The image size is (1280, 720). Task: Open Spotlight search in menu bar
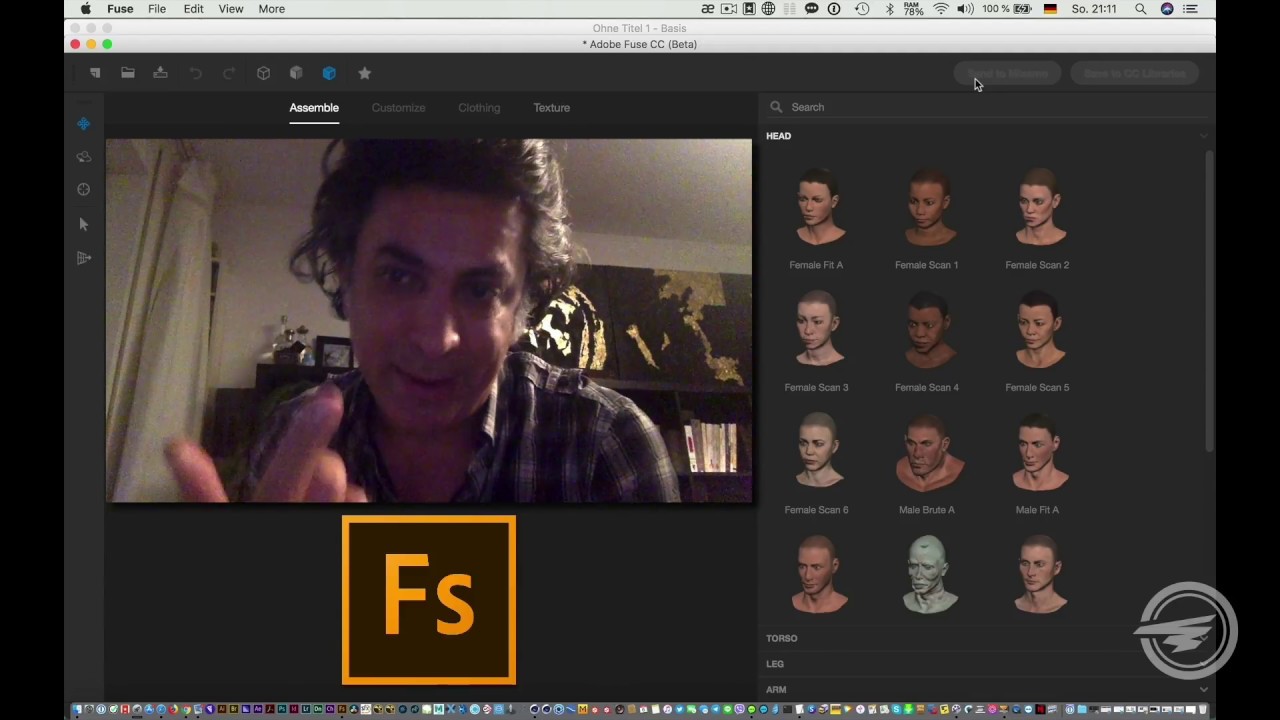pyautogui.click(x=1140, y=9)
